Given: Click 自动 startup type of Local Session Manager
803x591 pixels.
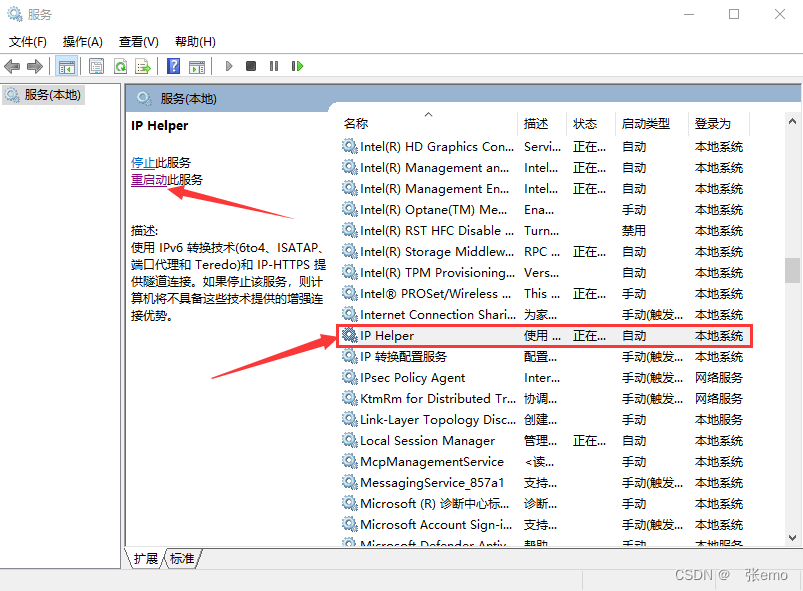Looking at the screenshot, I should (633, 440).
